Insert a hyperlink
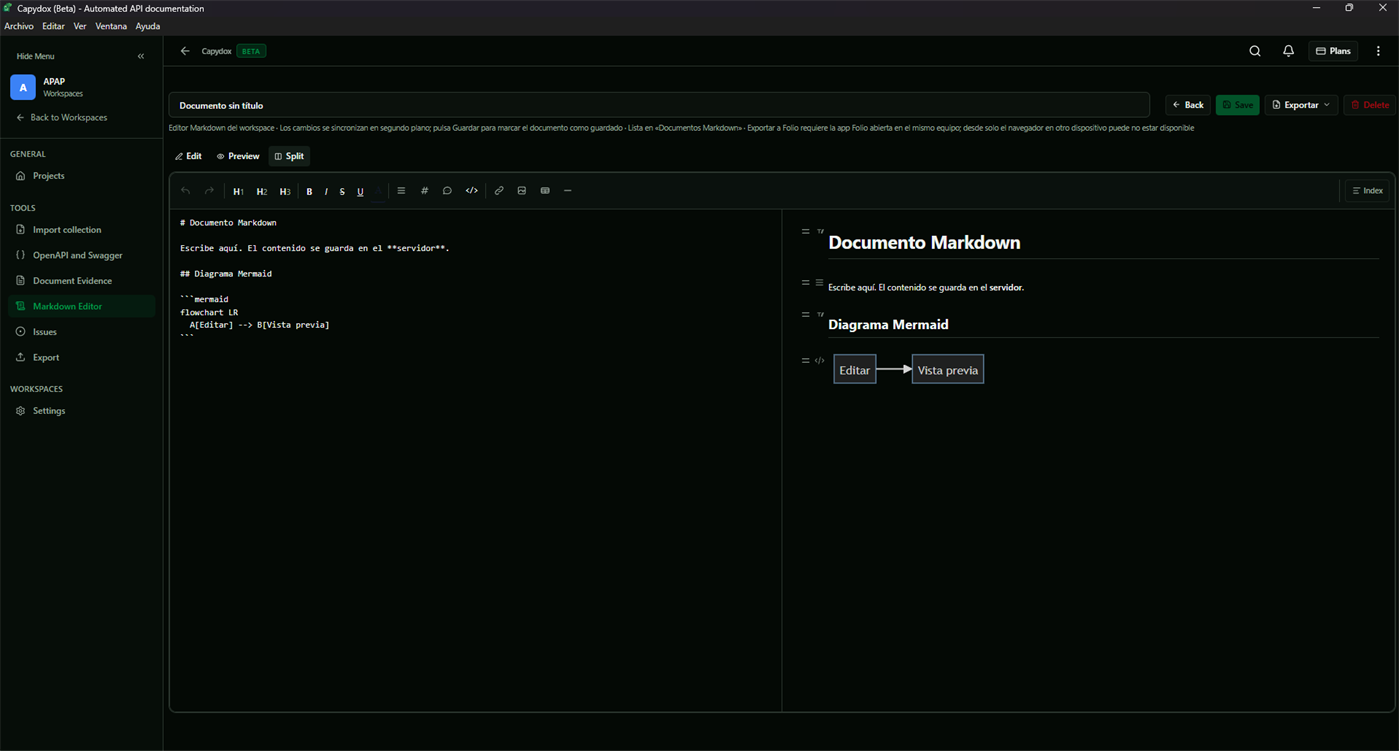The height and width of the screenshot is (751, 1399). click(x=499, y=191)
